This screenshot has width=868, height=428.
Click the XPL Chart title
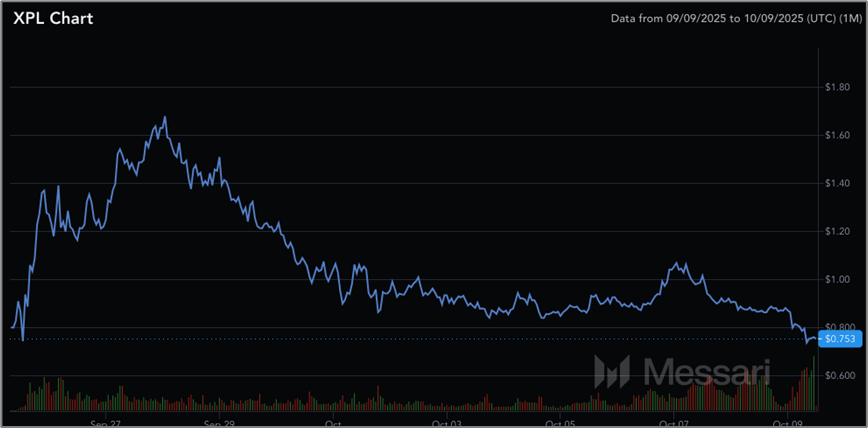[x=52, y=18]
